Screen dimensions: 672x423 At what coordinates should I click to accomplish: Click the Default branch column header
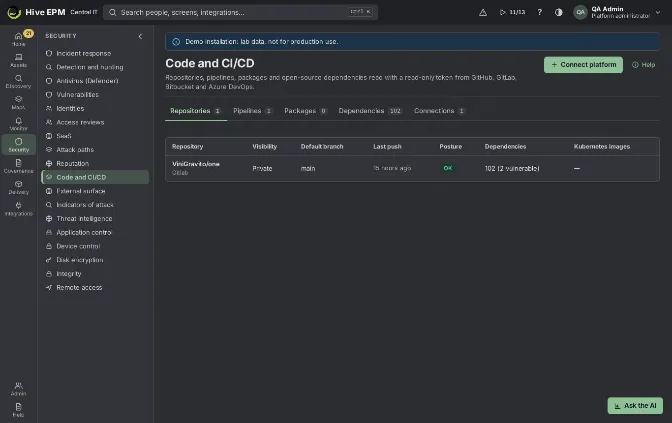coord(322,147)
